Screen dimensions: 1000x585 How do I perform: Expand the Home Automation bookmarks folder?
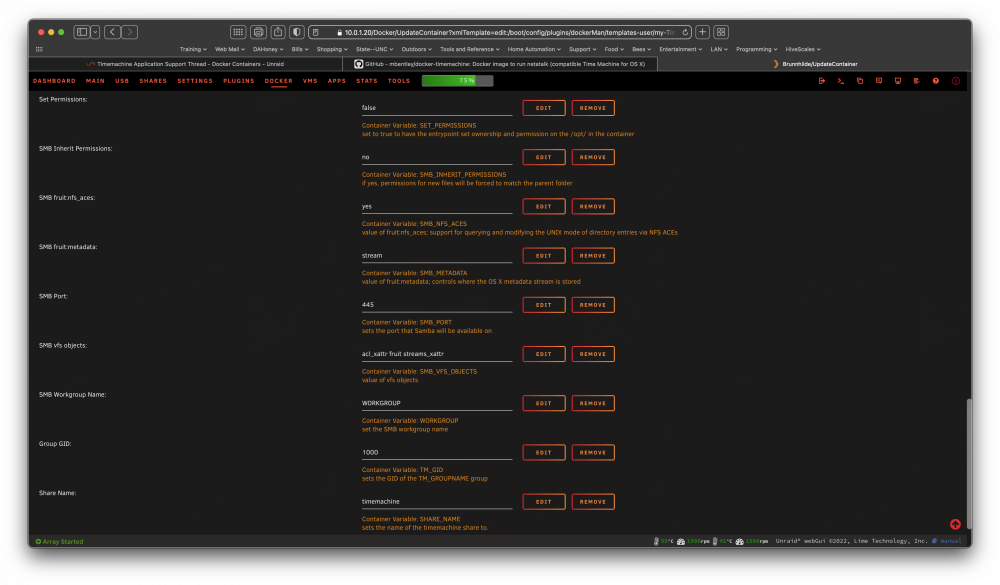[534, 49]
